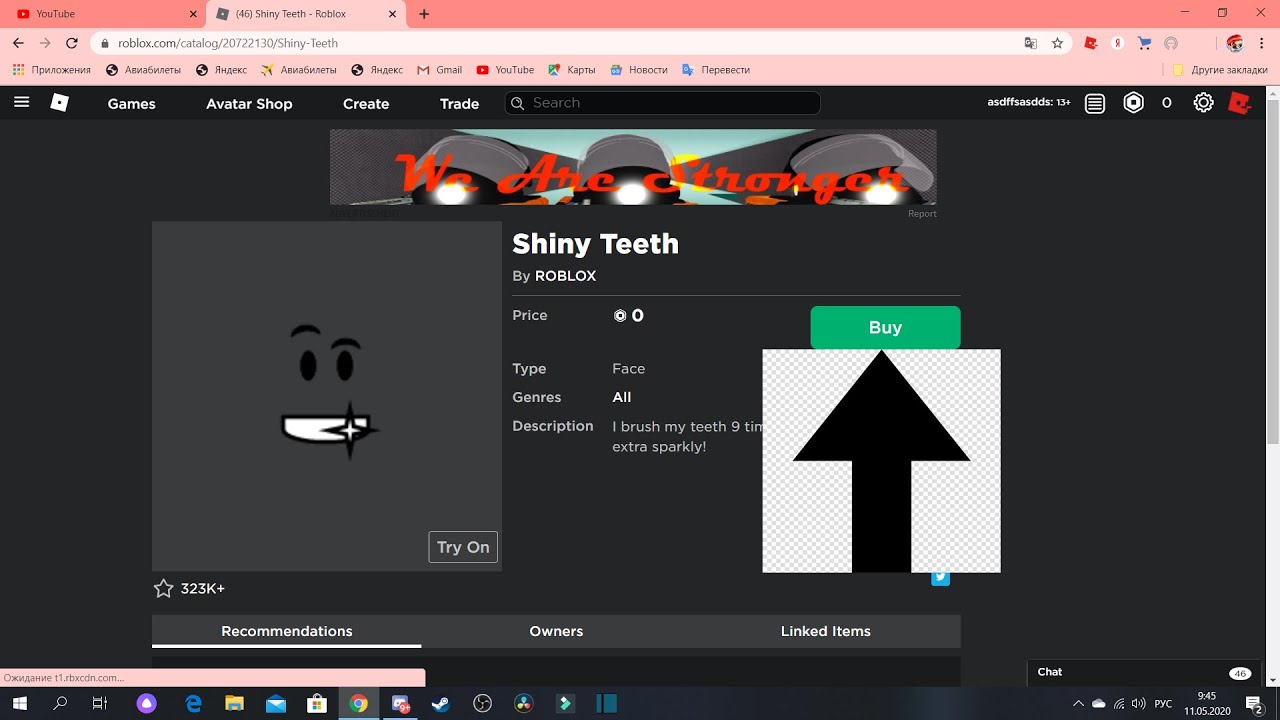The width and height of the screenshot is (1280, 720).
Task: Open the Roblox hamburger navigation menu
Action: pos(22,102)
